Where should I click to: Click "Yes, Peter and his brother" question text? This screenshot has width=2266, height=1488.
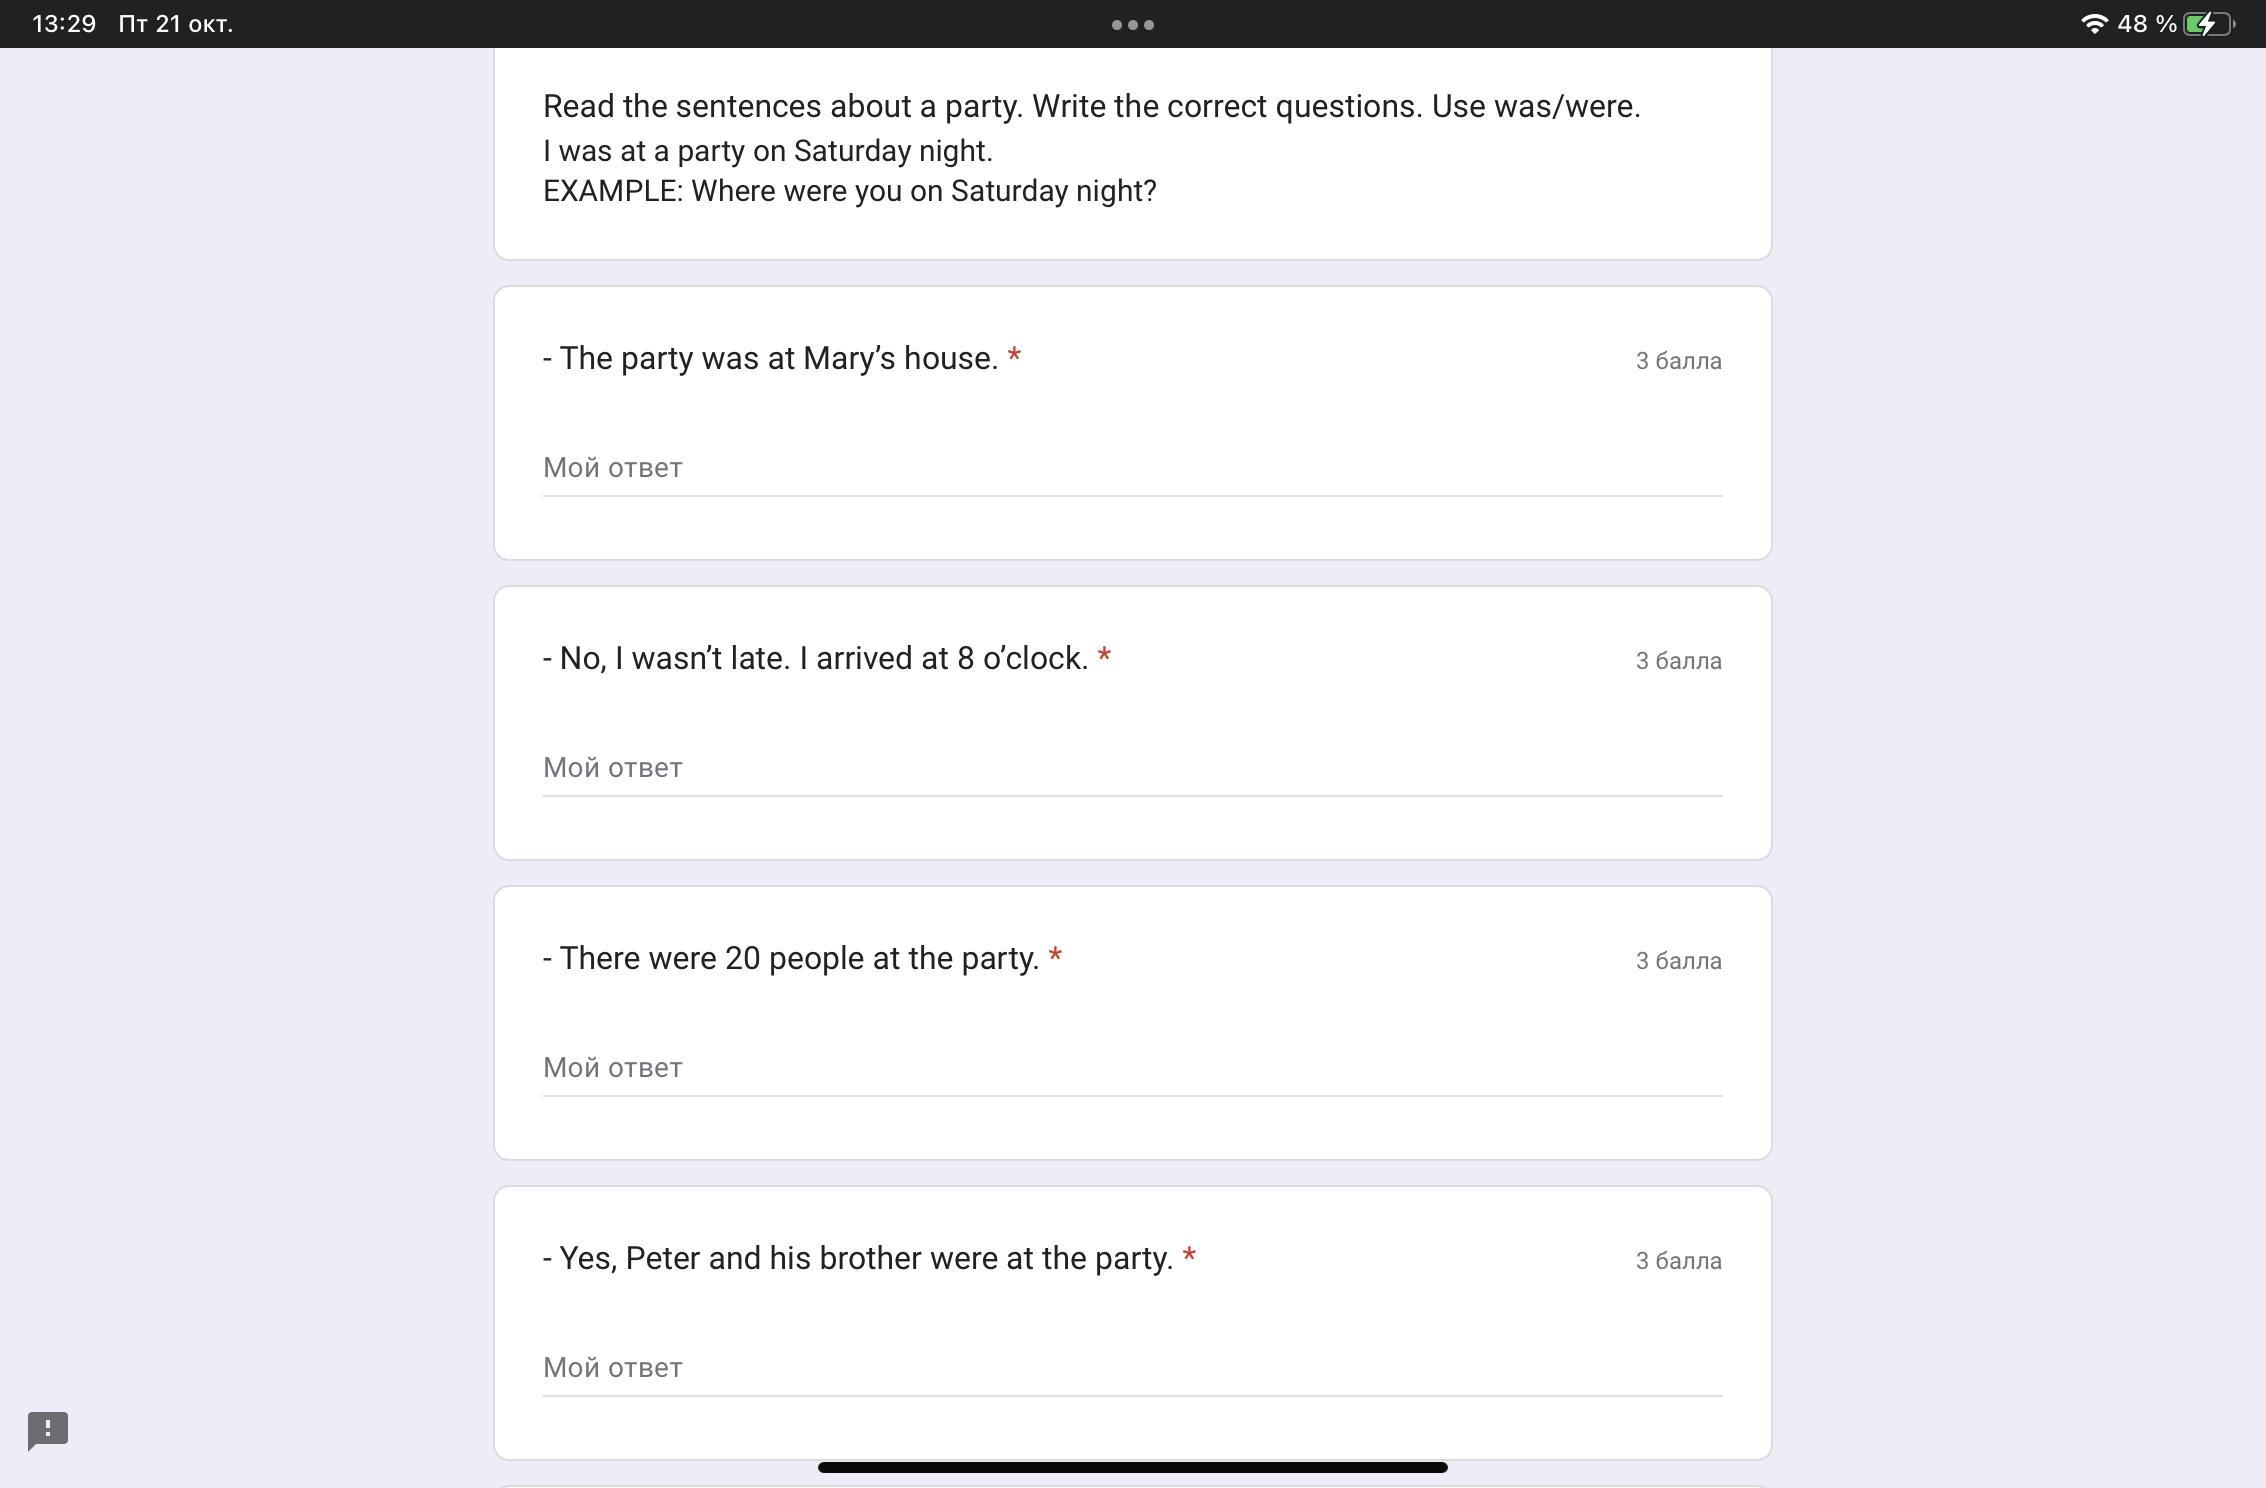pos(858,1258)
